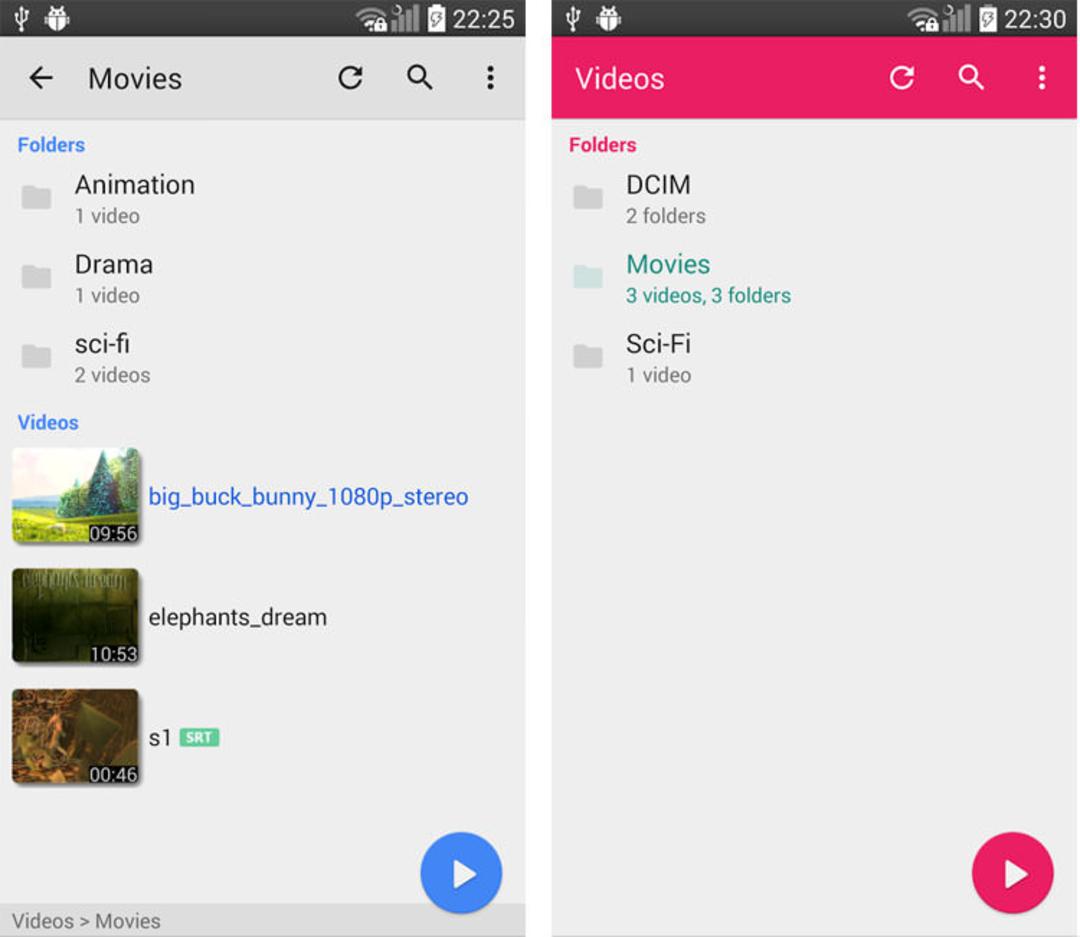Tap Videos in the breadcrumb path
Image resolution: width=1080 pixels, height=937 pixels.
click(43, 921)
